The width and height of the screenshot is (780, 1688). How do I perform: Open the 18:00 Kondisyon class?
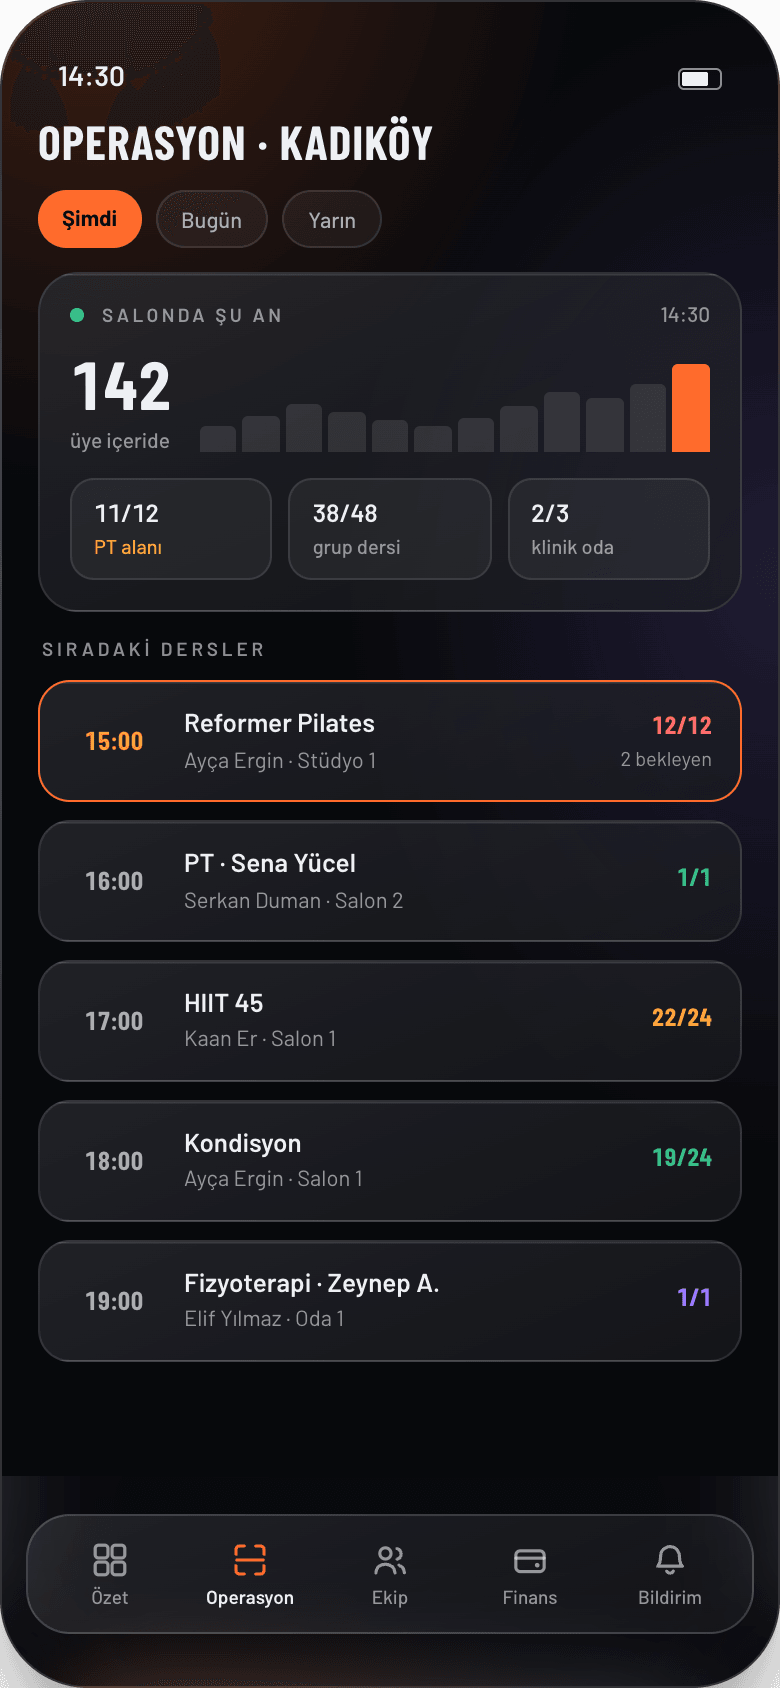click(390, 1161)
